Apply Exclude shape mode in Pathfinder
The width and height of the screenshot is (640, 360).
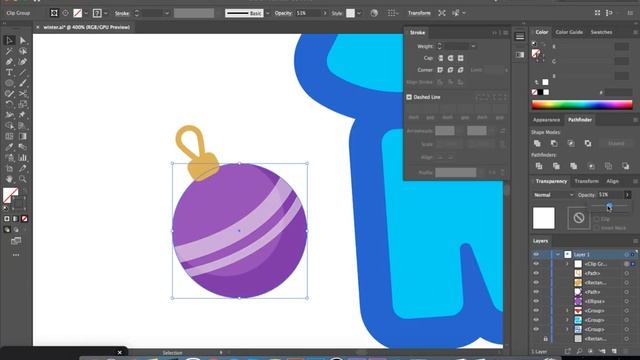(588, 143)
